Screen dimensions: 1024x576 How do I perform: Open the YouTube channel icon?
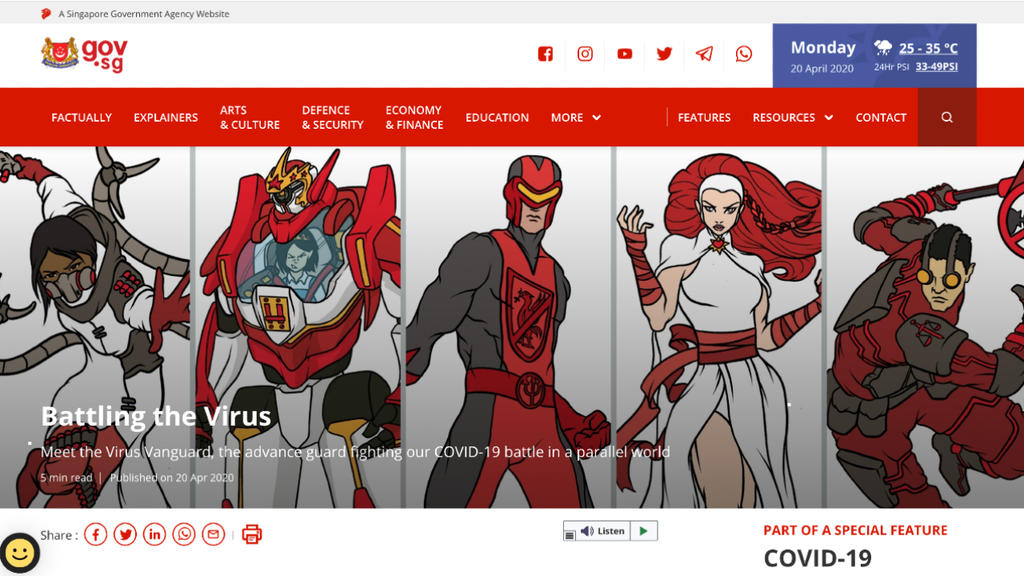[625, 54]
